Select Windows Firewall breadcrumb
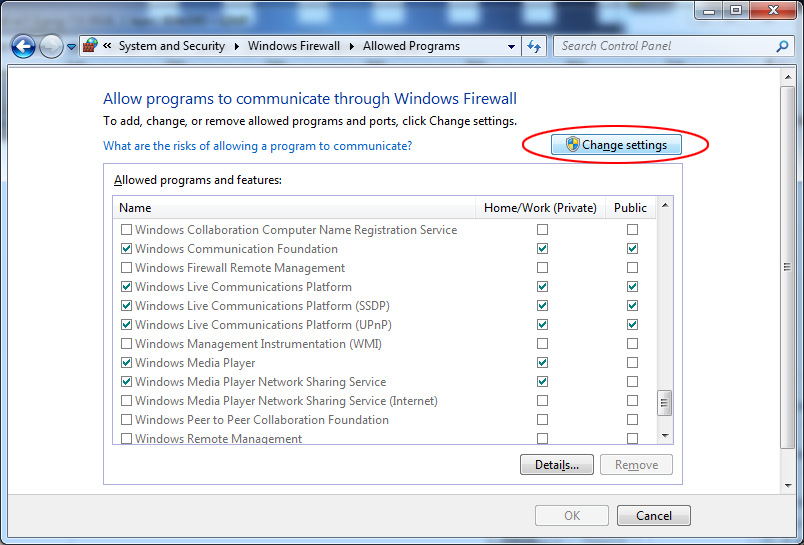 tap(294, 46)
